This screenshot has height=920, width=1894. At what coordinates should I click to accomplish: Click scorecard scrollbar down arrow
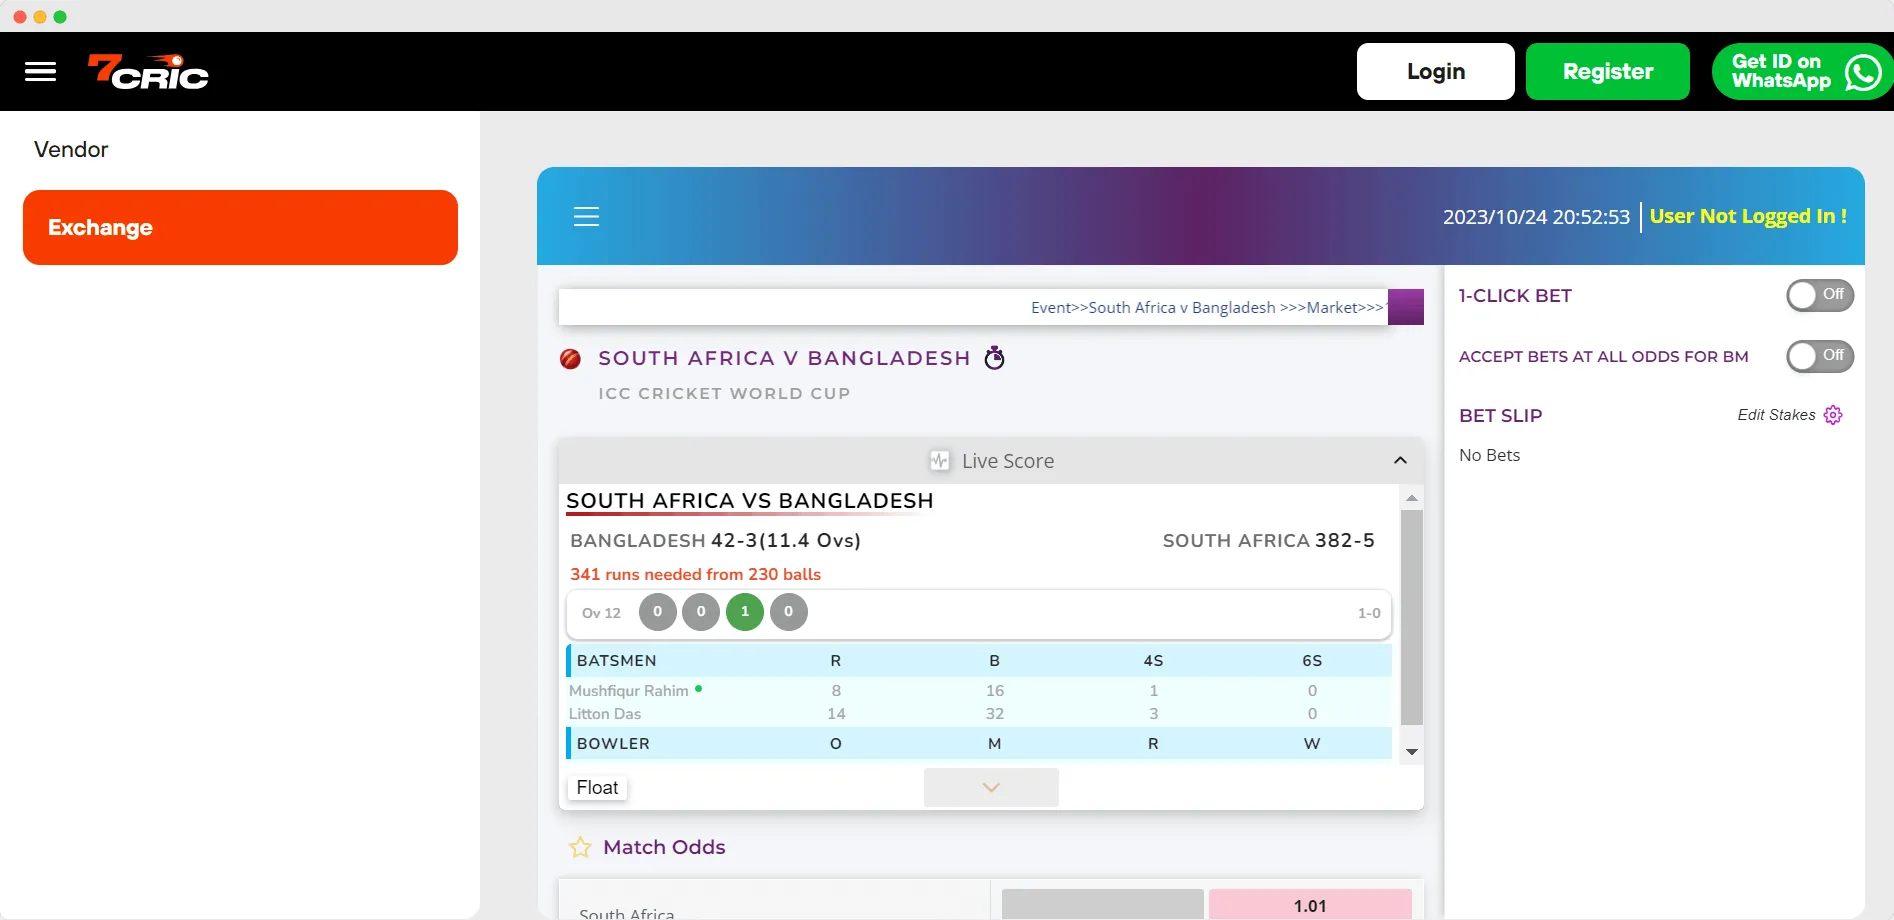point(1412,752)
